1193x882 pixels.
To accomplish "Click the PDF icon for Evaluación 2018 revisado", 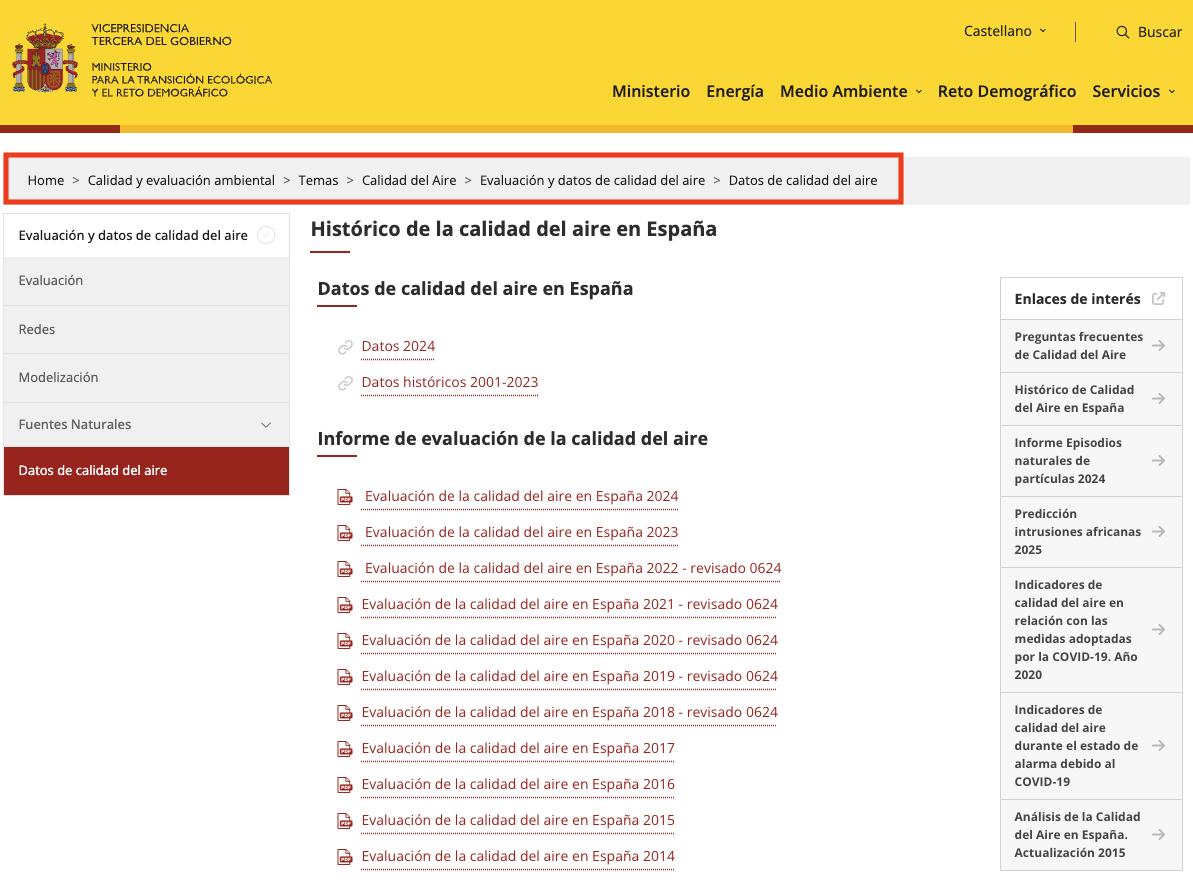I will (345, 712).
